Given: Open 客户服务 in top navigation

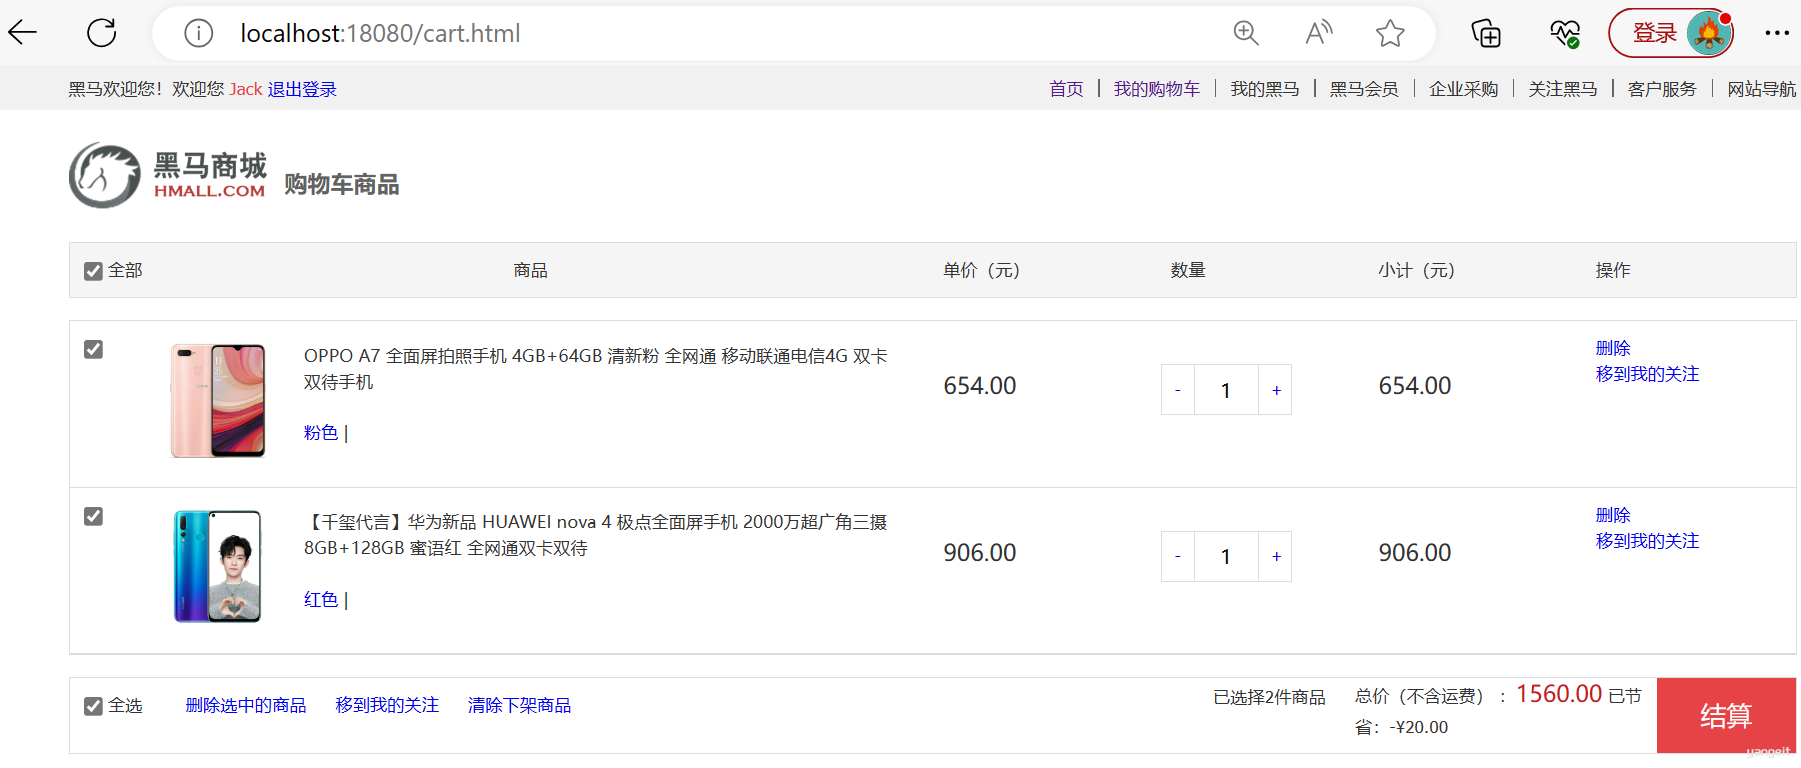Looking at the screenshot, I should pyautogui.click(x=1662, y=89).
